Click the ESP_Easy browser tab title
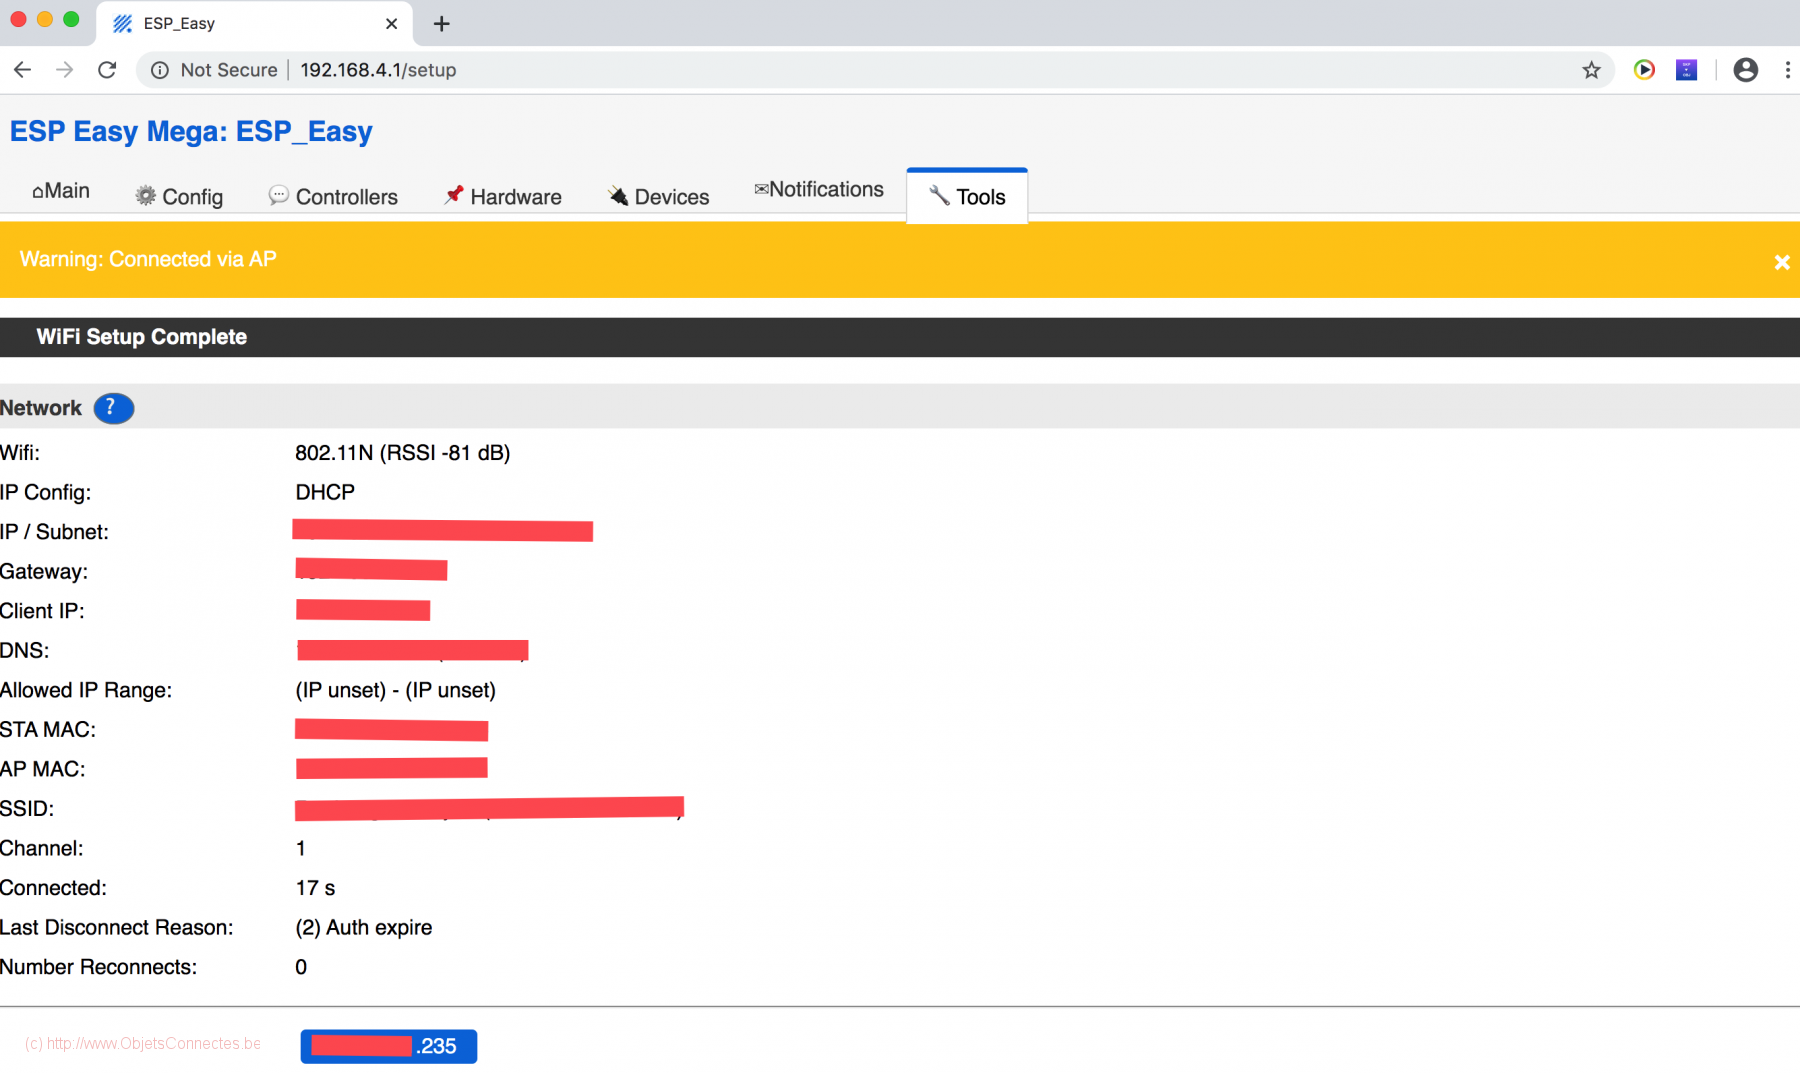This screenshot has height=1073, width=1800. [179, 23]
